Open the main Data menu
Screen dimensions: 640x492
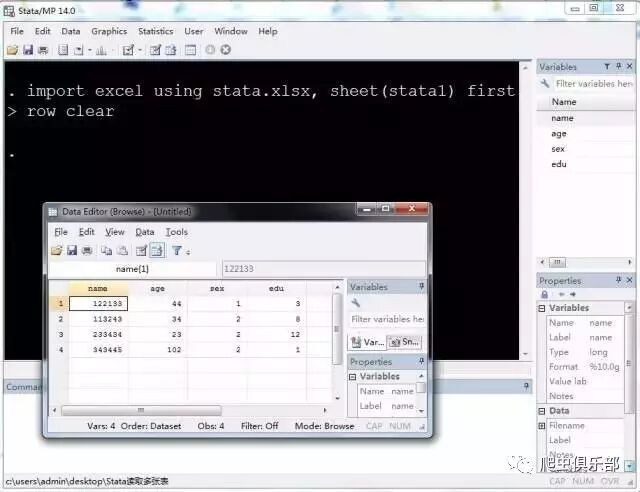pos(71,31)
